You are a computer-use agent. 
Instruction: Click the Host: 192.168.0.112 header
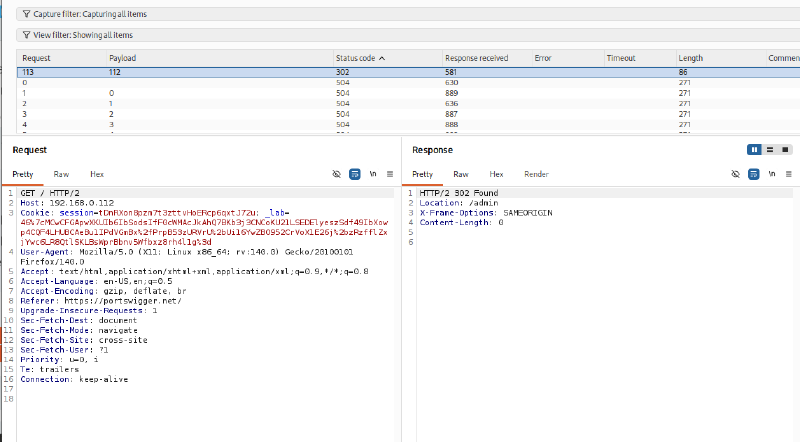pyautogui.click(x=67, y=203)
